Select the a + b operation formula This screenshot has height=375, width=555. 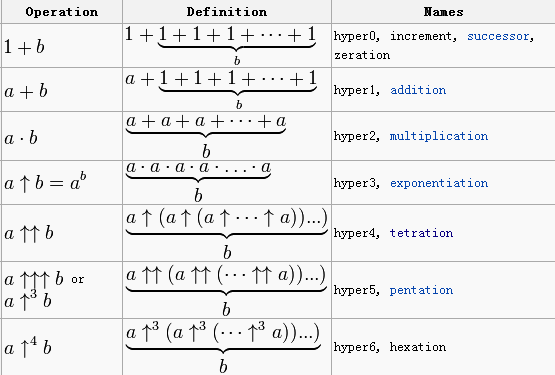click(x=26, y=91)
